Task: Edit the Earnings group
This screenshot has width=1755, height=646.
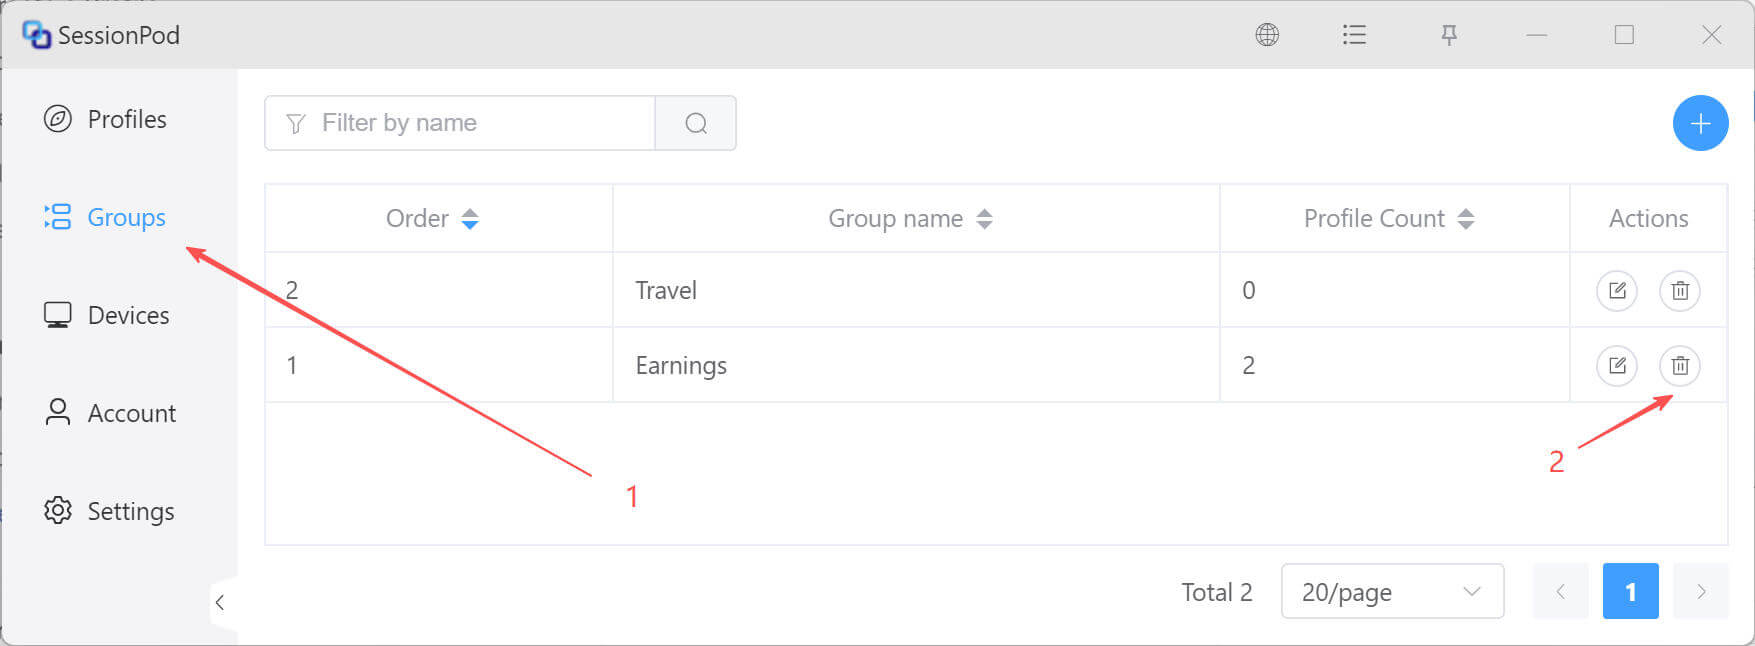Action: pos(1617,366)
